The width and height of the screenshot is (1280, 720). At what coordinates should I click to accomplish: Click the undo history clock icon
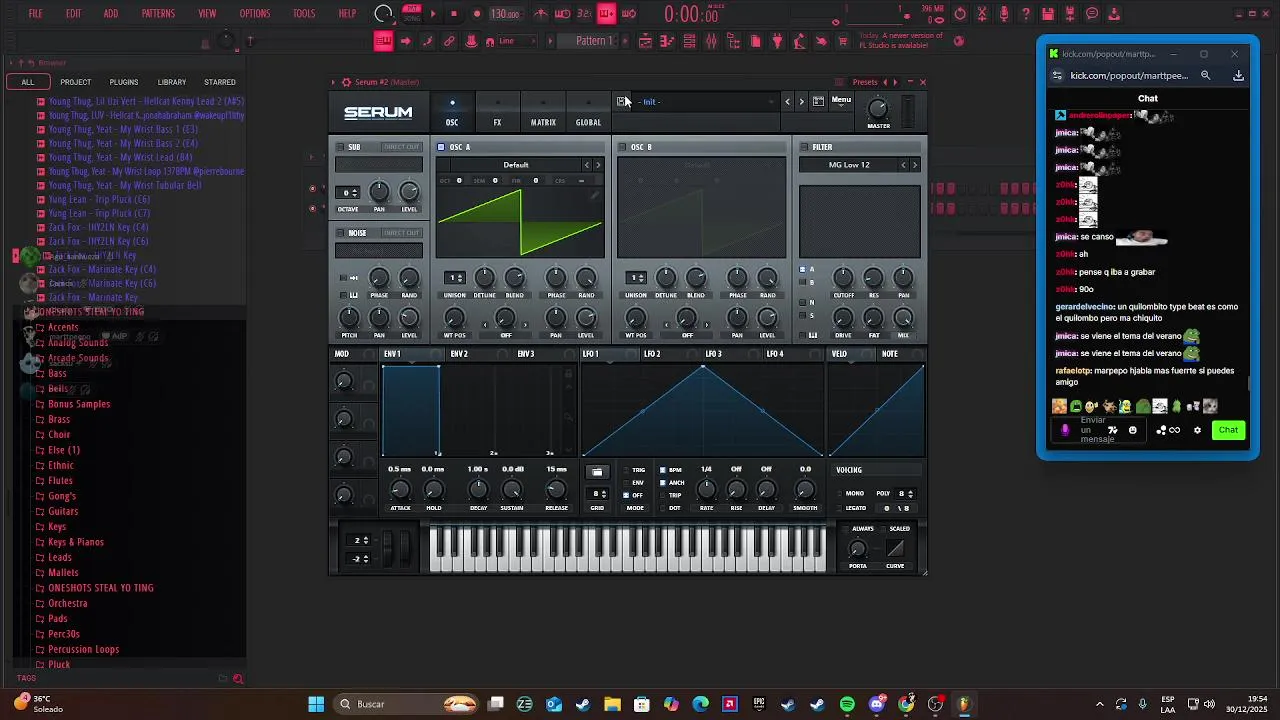960,14
